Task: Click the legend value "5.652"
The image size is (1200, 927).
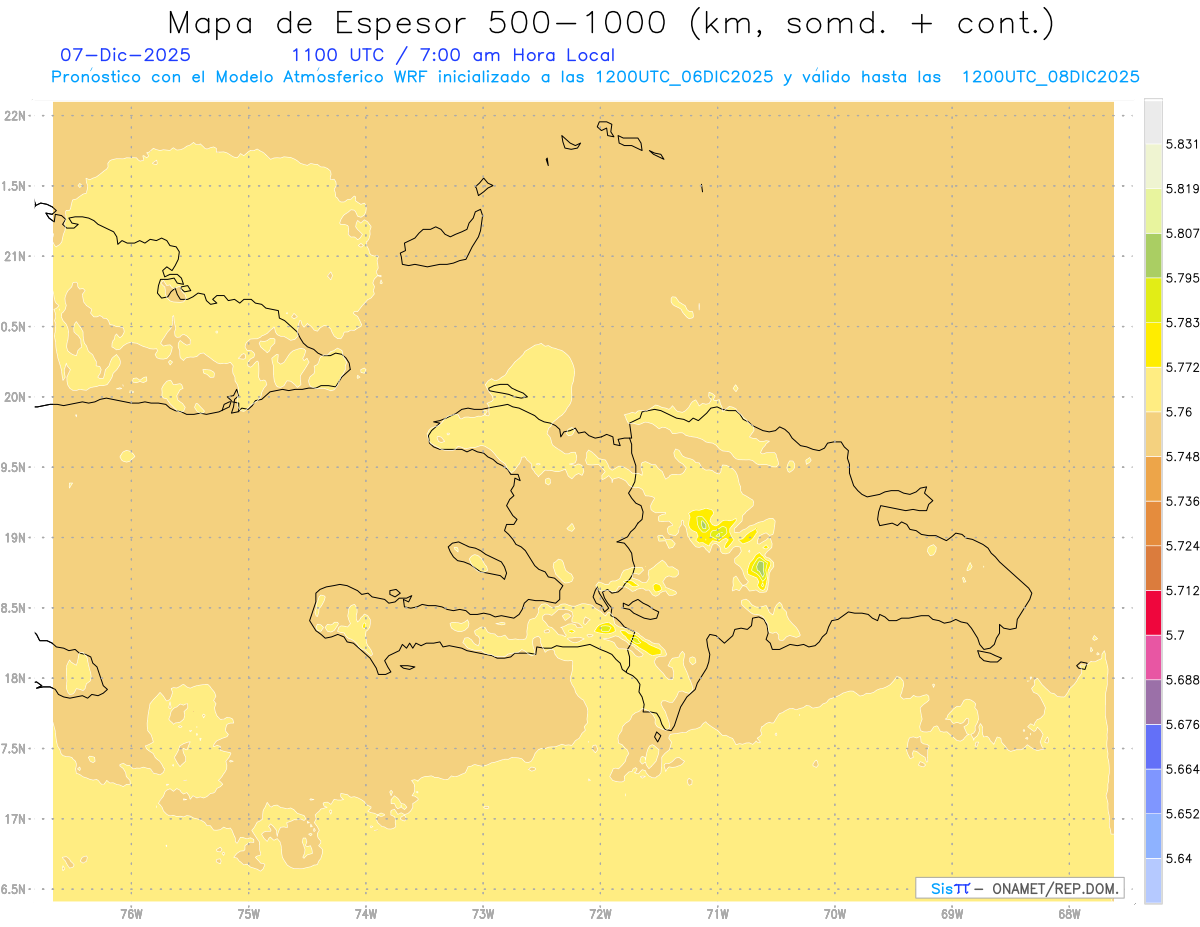Action: (1182, 814)
